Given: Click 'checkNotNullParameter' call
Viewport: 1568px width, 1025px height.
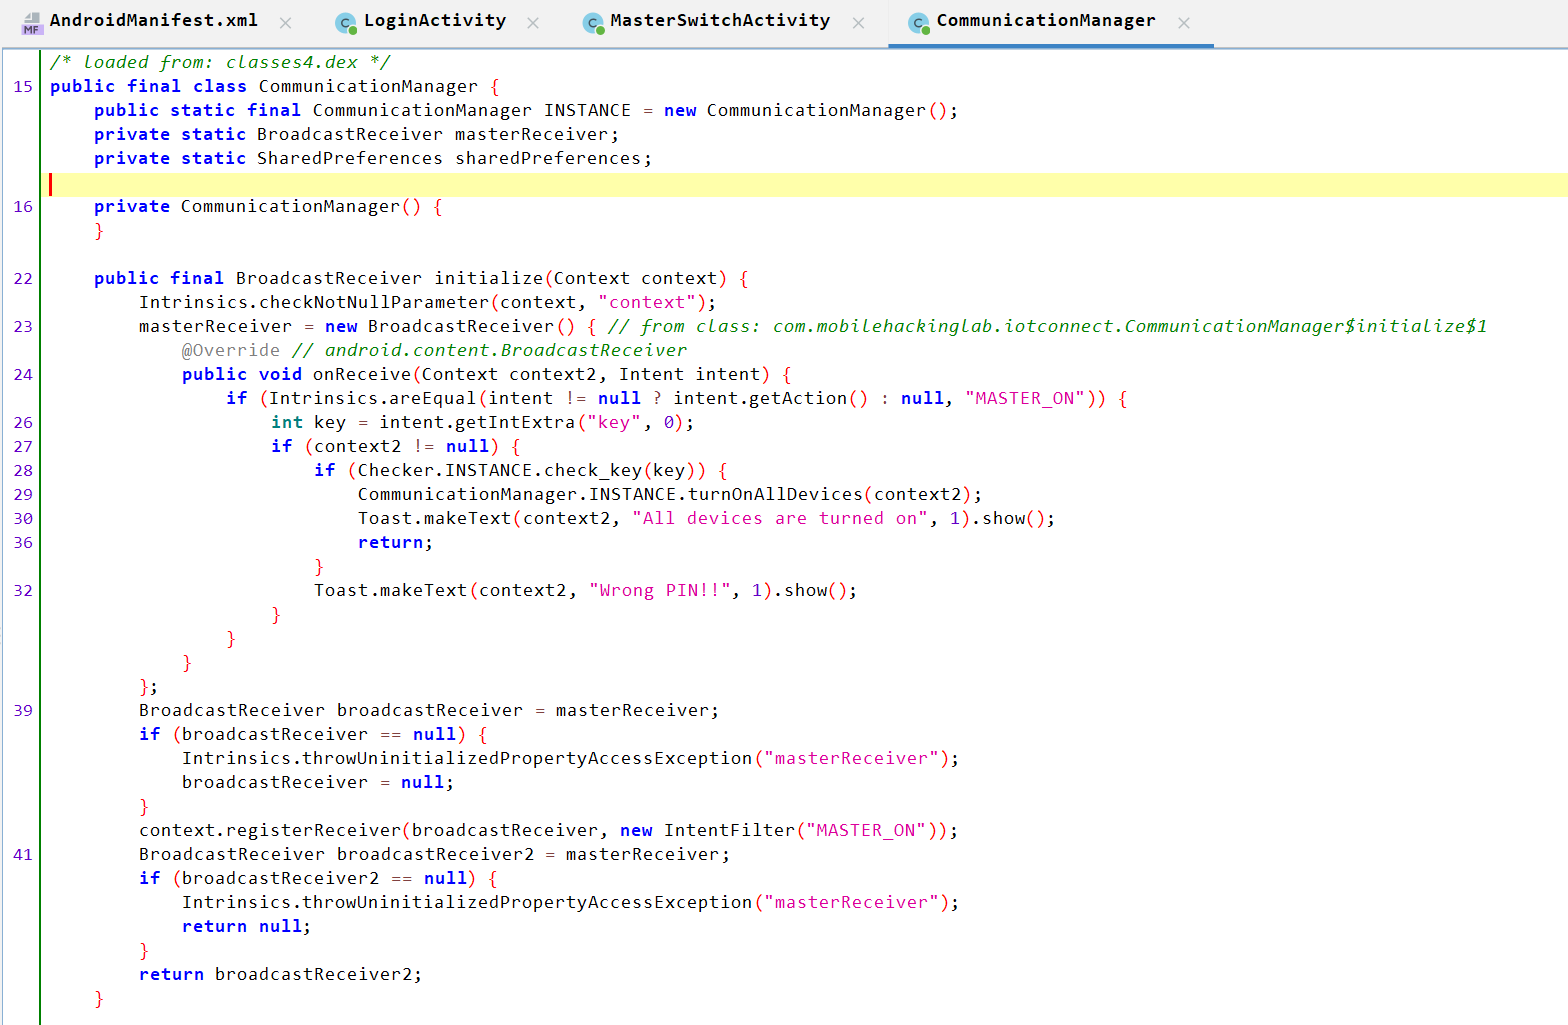Looking at the screenshot, I should point(374,302).
